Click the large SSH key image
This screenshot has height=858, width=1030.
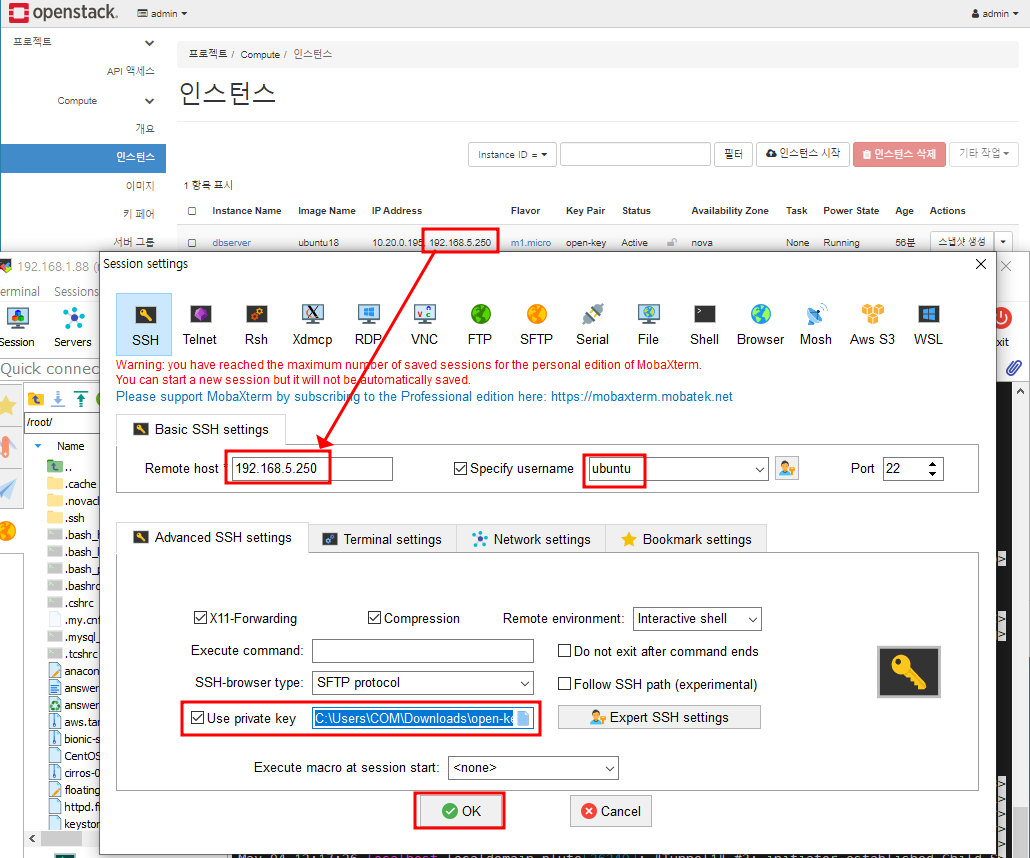click(x=909, y=671)
